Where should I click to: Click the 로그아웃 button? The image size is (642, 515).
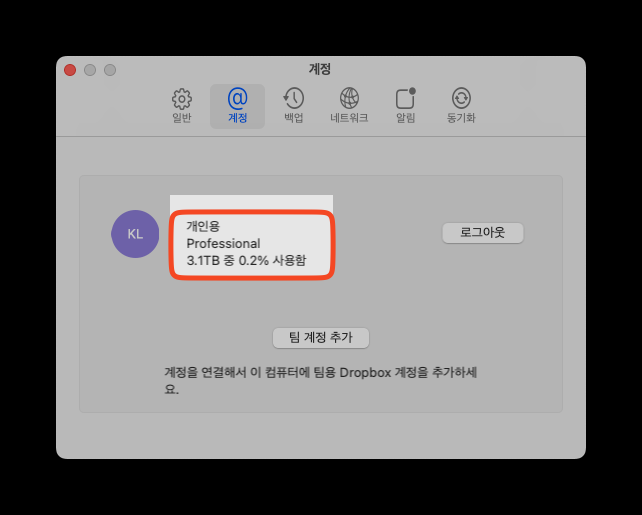483,233
